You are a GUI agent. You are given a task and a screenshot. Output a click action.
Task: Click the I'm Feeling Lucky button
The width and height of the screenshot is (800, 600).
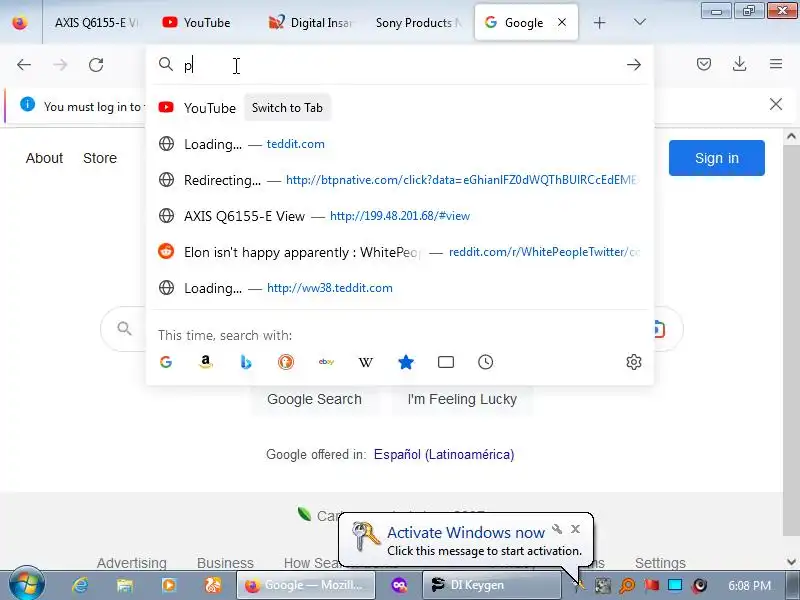coord(462,399)
